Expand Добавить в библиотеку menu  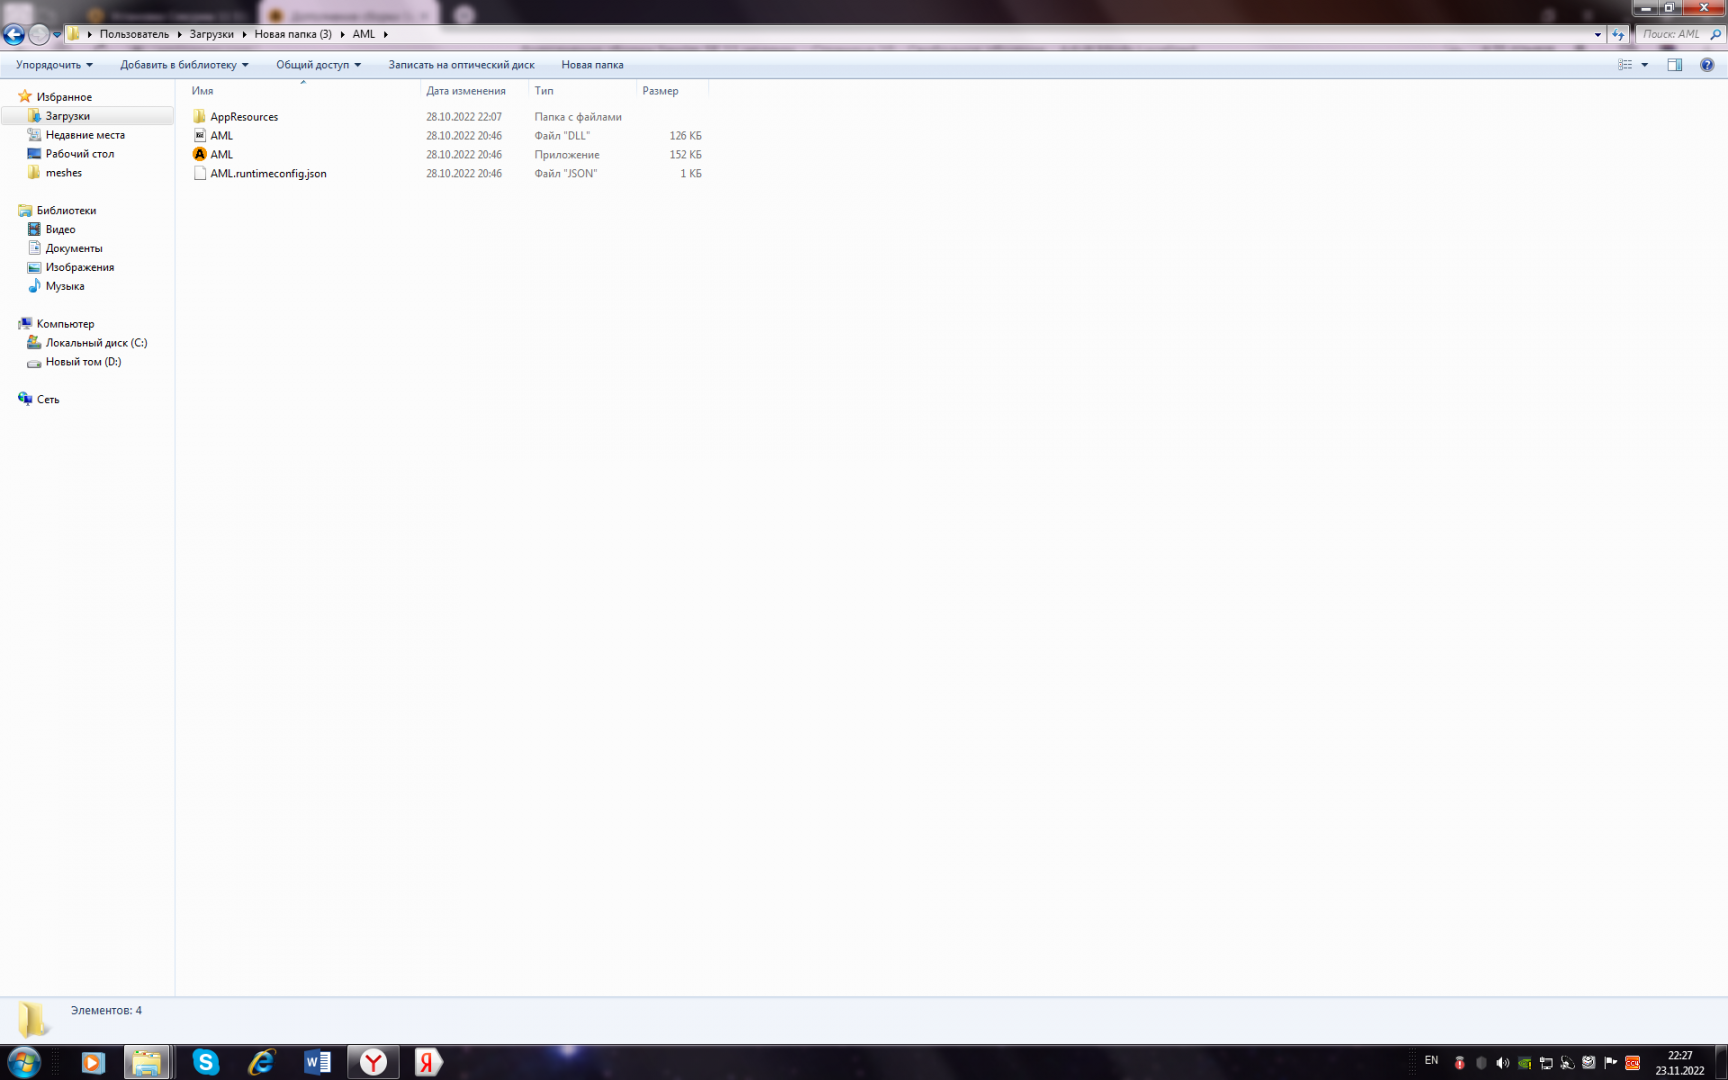coord(184,65)
